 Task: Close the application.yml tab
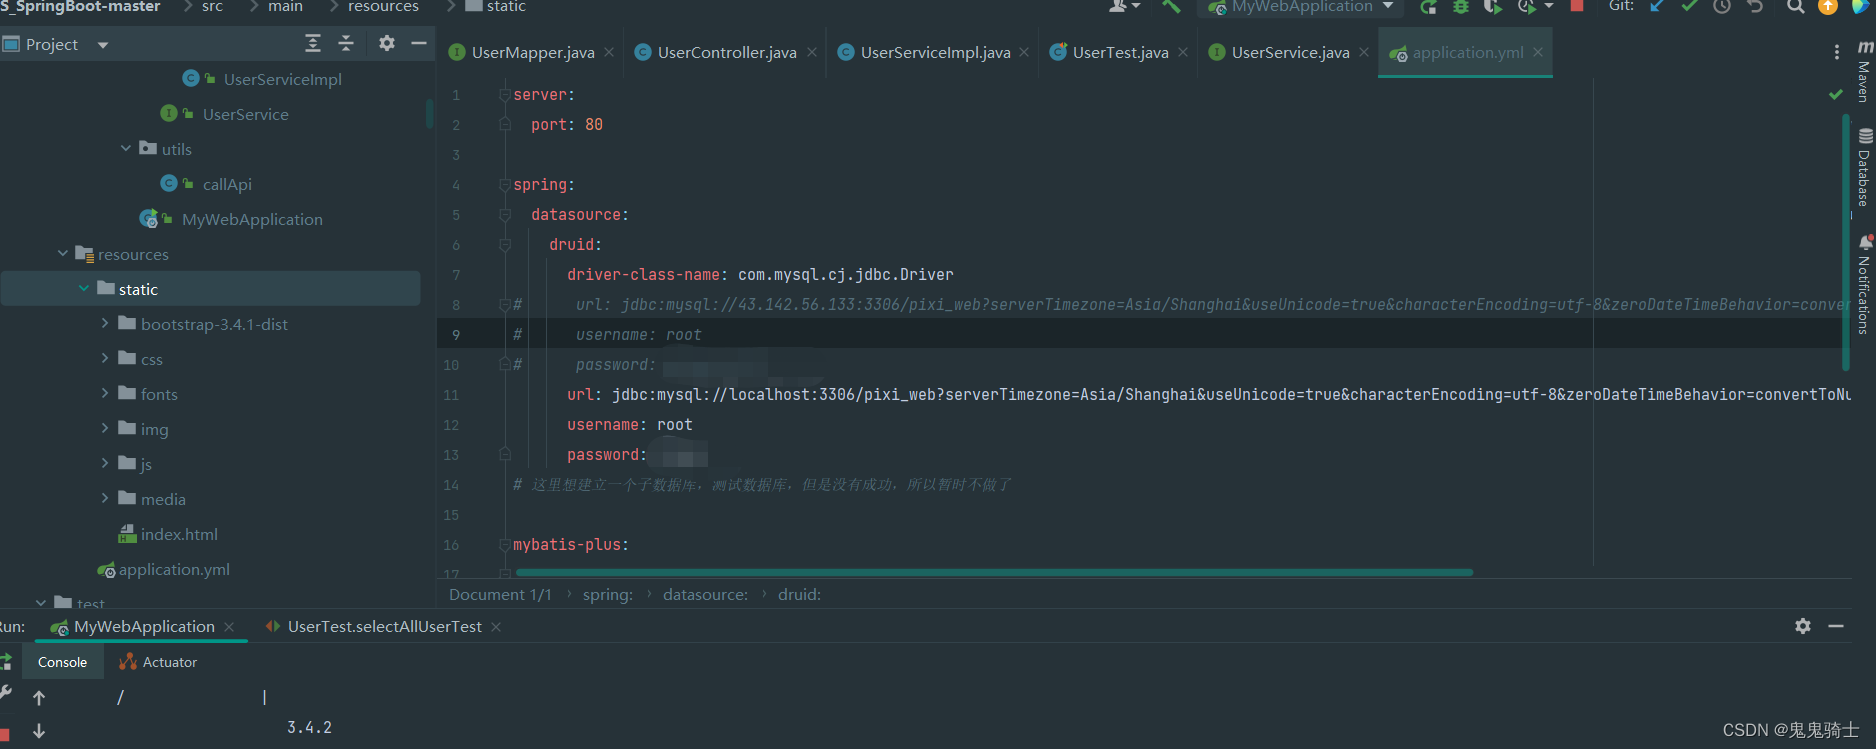click(x=1538, y=52)
